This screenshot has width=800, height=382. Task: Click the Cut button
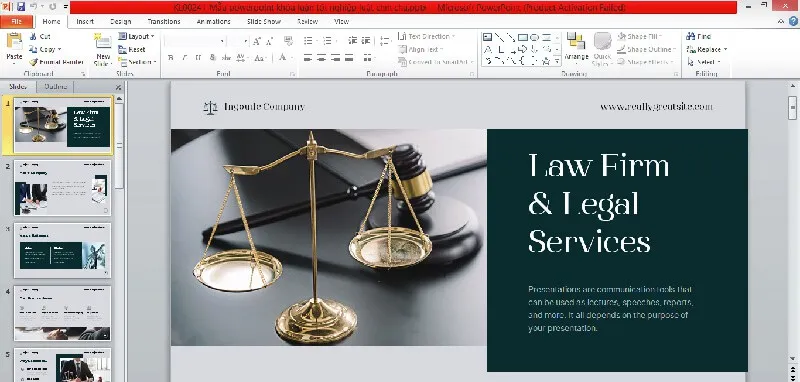pos(40,36)
